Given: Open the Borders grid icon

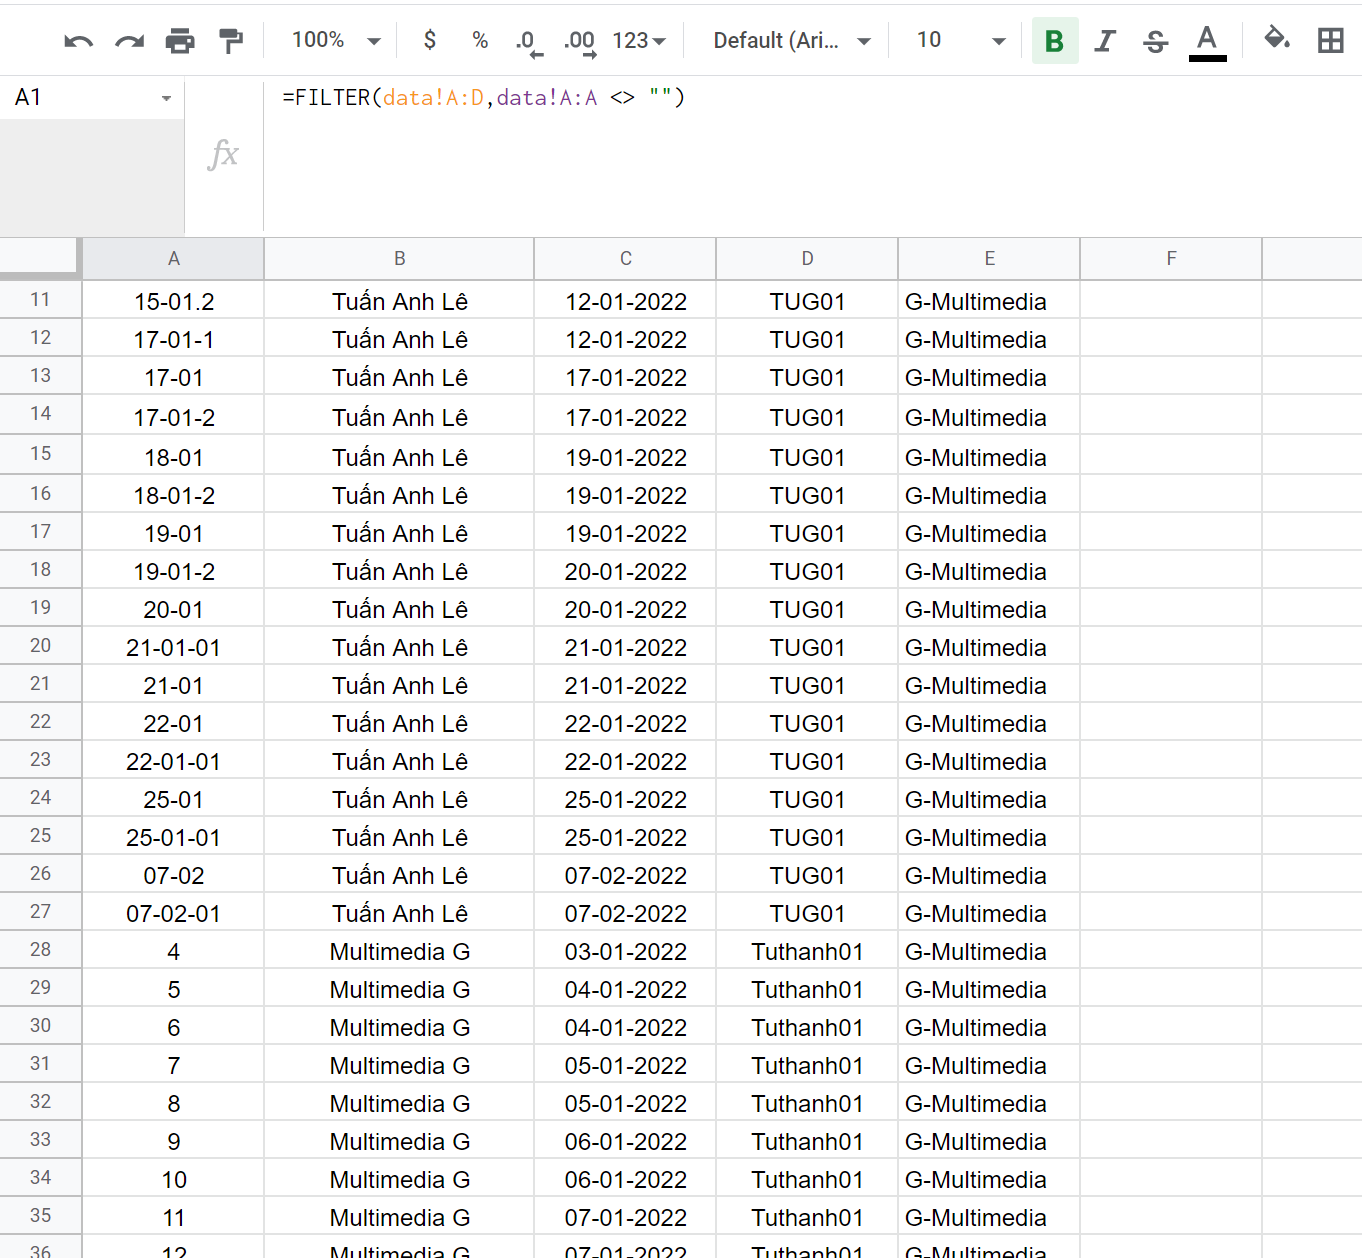Looking at the screenshot, I should pos(1330,41).
